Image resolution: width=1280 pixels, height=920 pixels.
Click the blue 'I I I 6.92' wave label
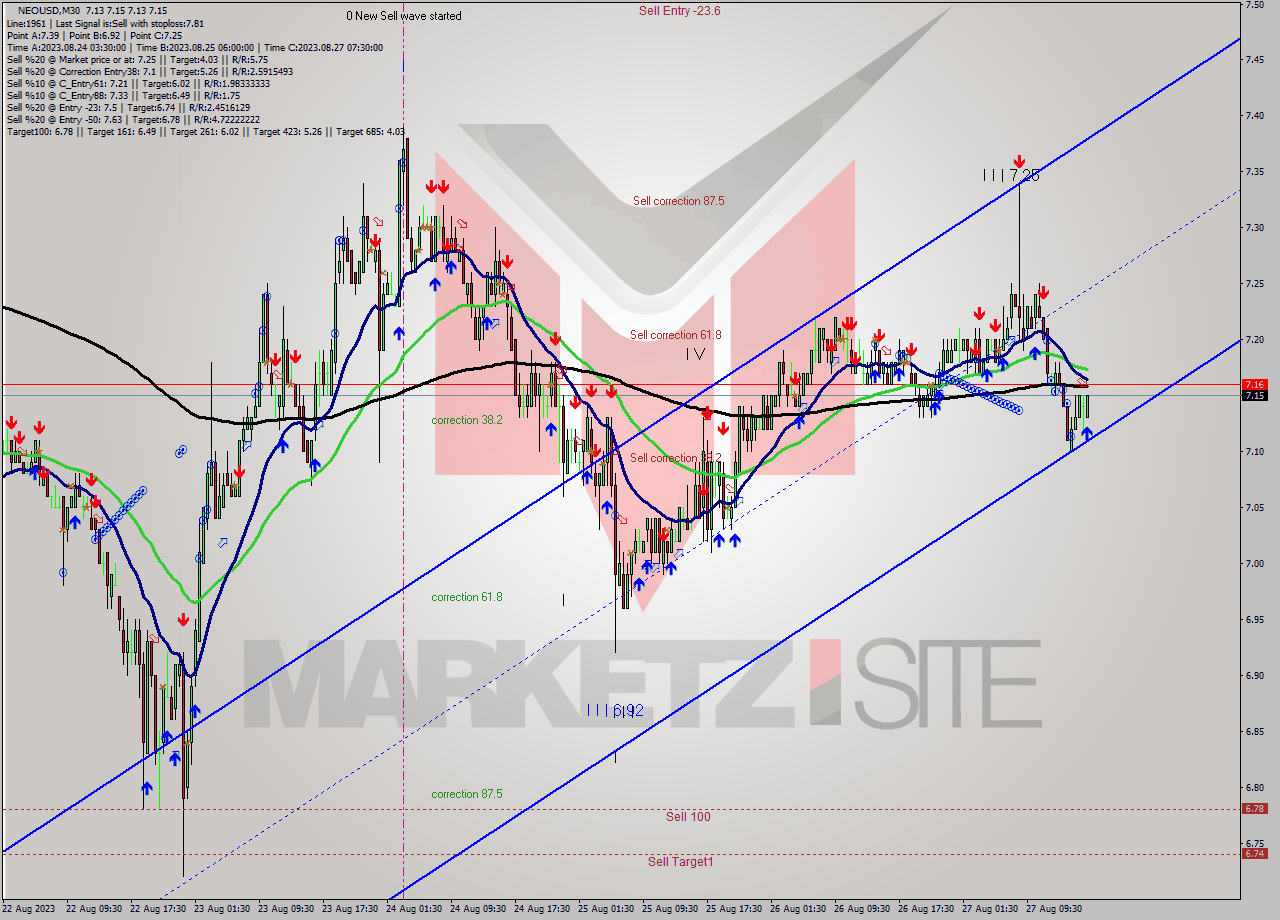(615, 710)
